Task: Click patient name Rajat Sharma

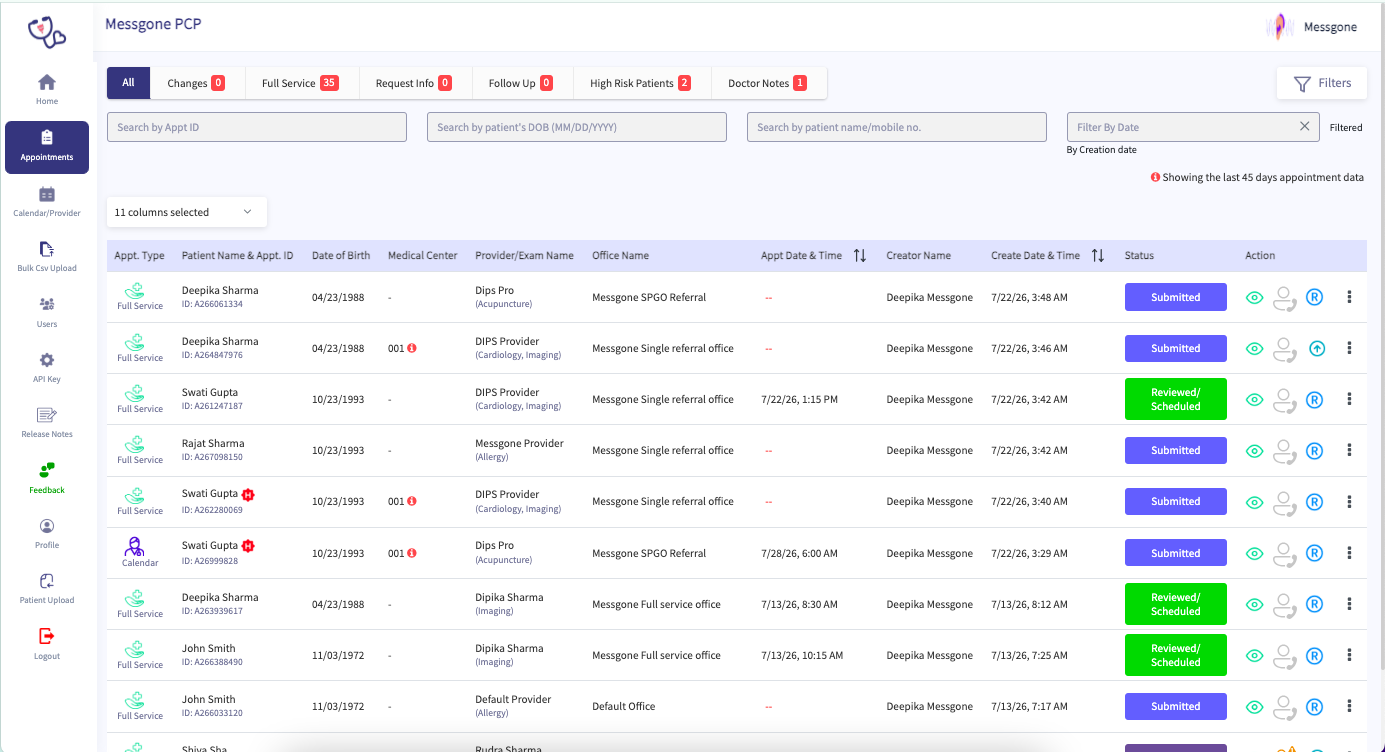Action: 213,443
